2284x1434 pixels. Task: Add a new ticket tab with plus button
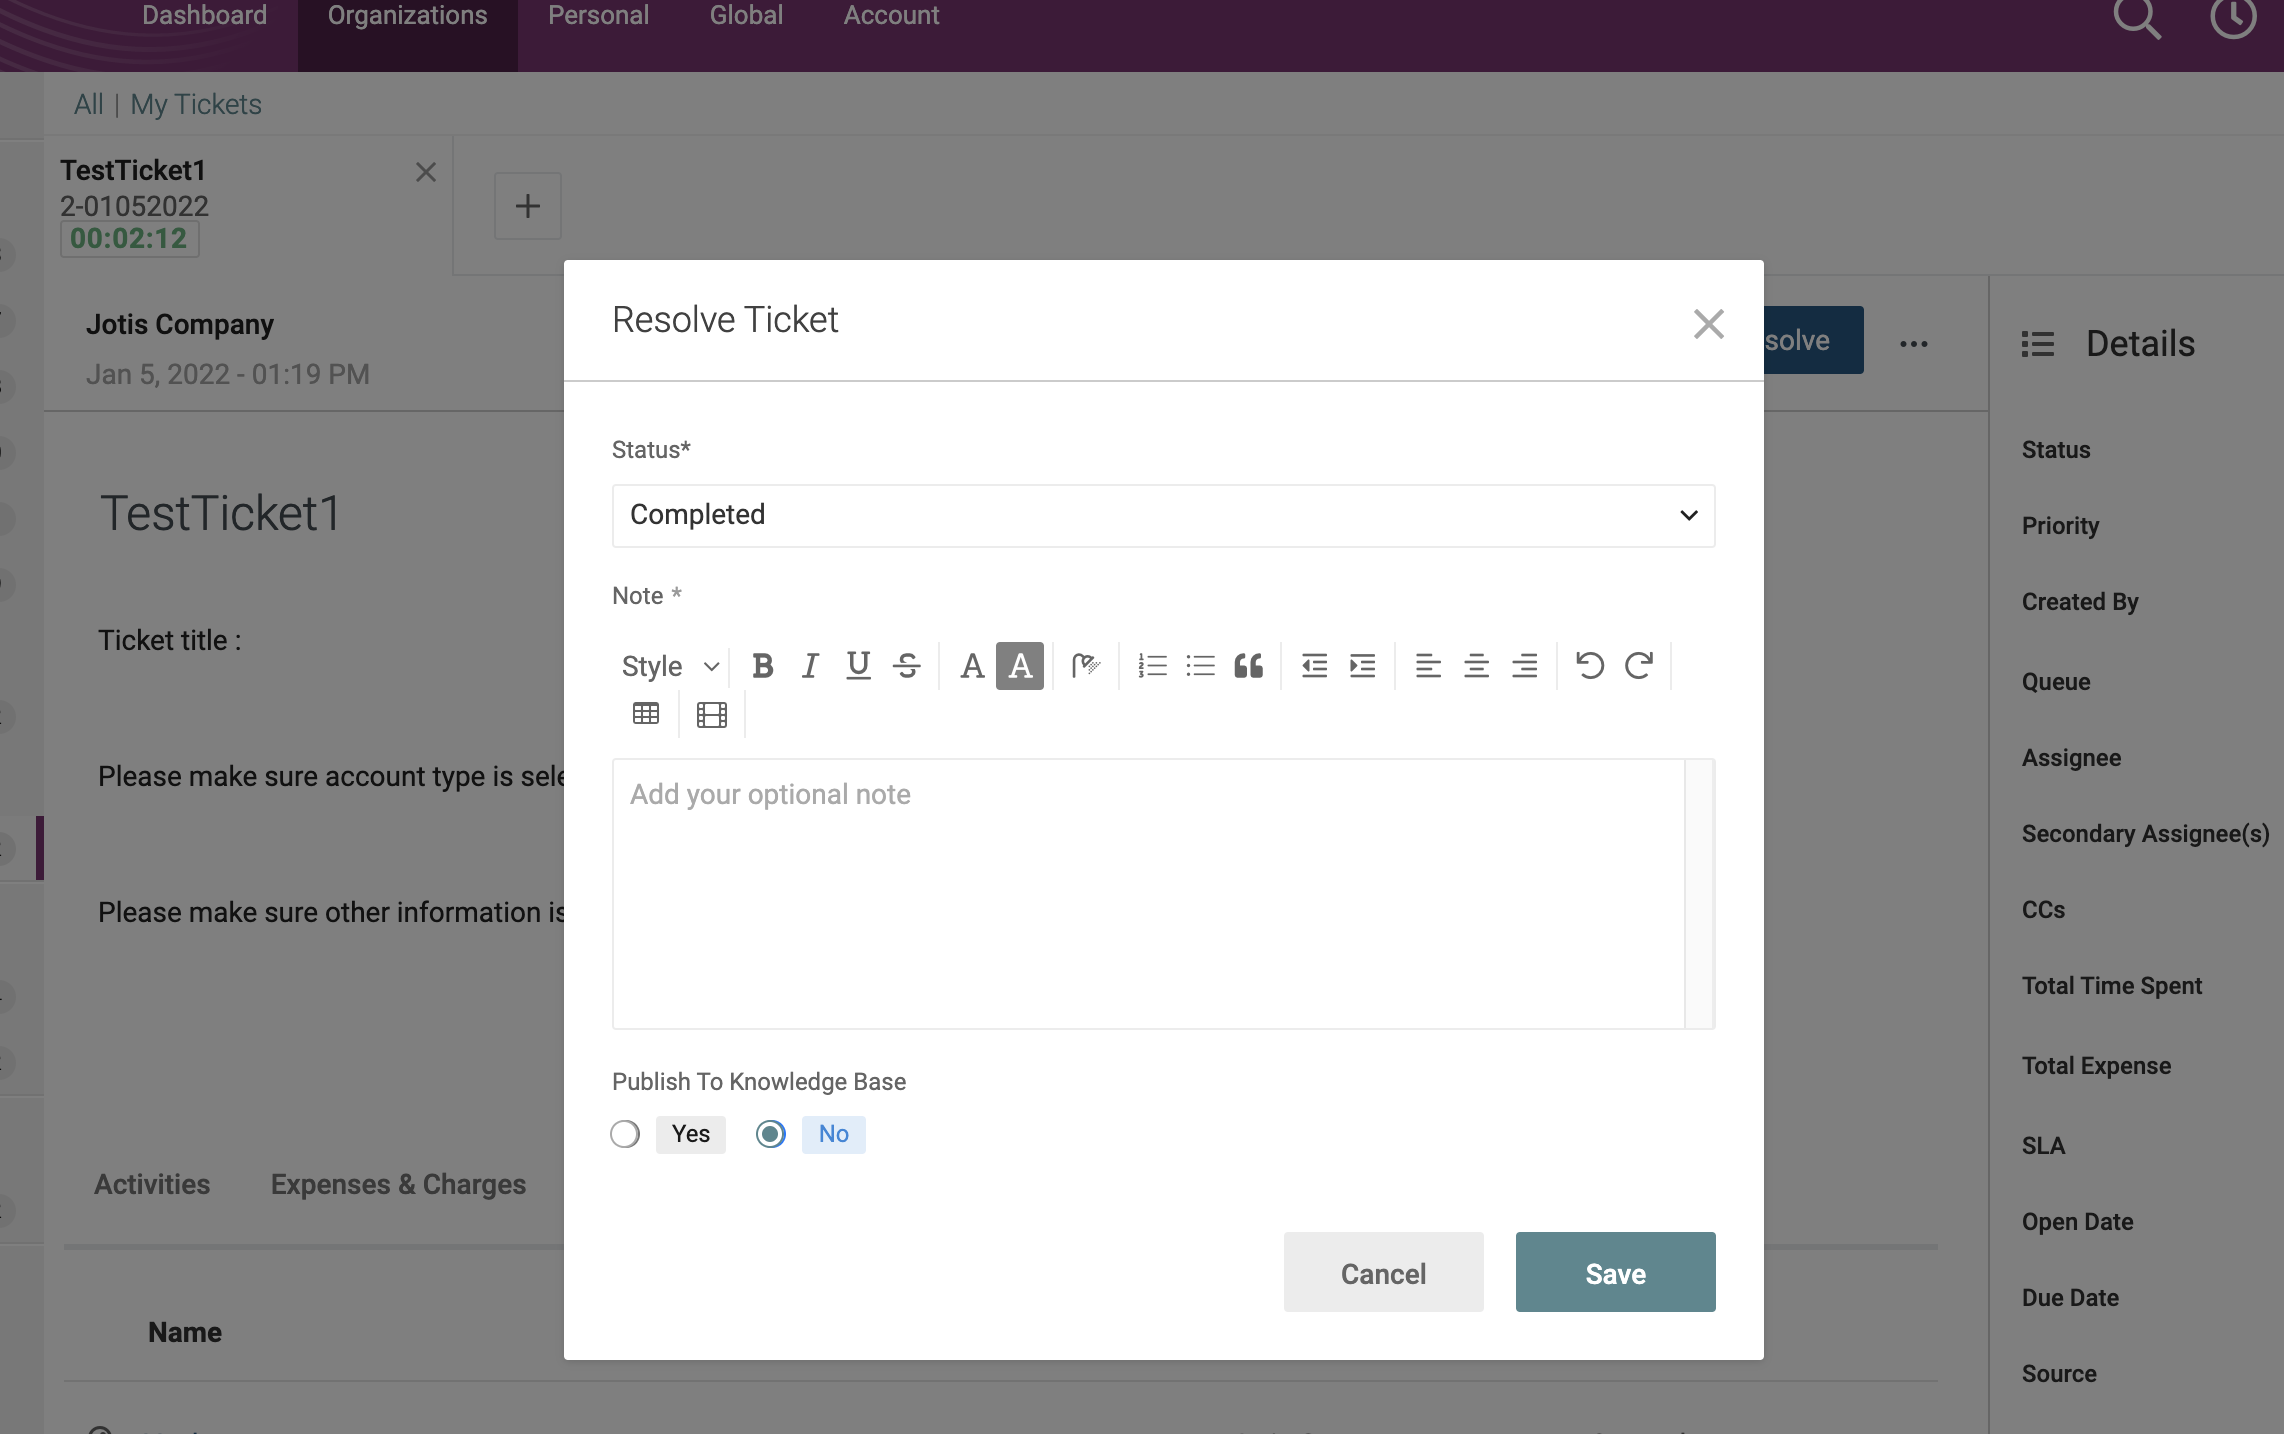click(528, 206)
